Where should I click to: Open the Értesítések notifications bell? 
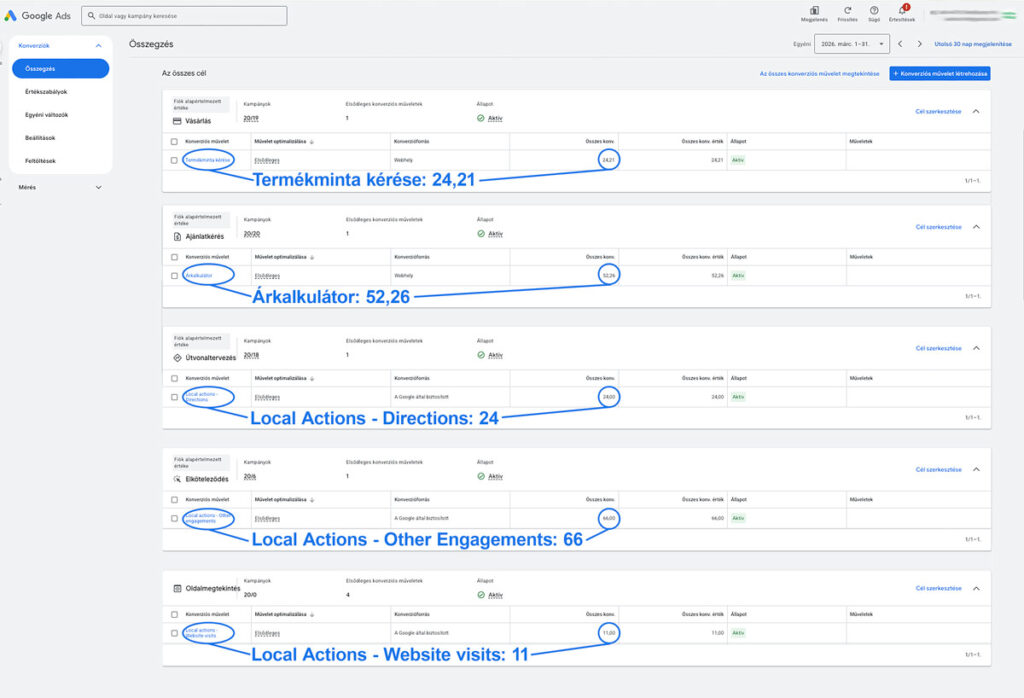(903, 10)
